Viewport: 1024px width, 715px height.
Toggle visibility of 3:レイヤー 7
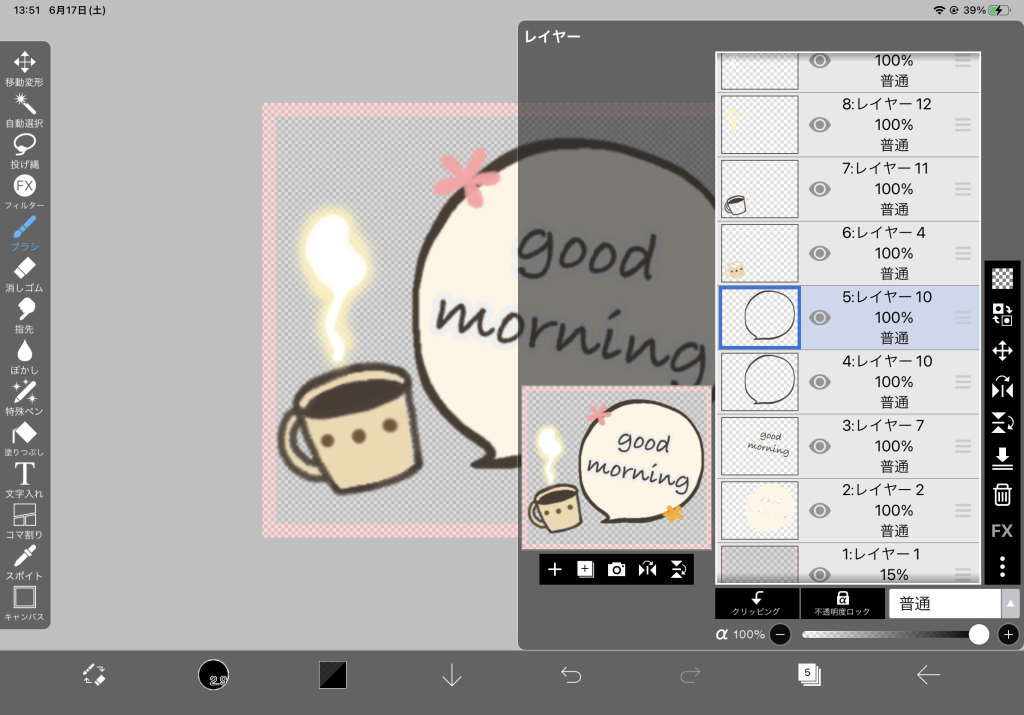coord(820,446)
